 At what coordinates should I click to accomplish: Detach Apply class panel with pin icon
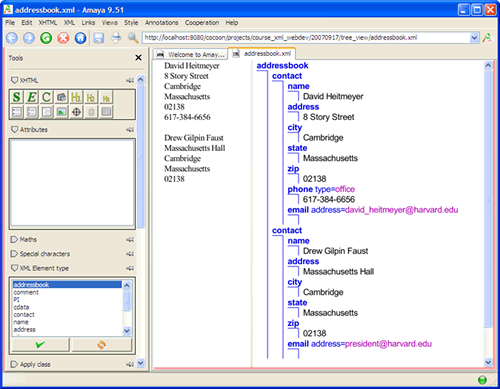pos(130,365)
